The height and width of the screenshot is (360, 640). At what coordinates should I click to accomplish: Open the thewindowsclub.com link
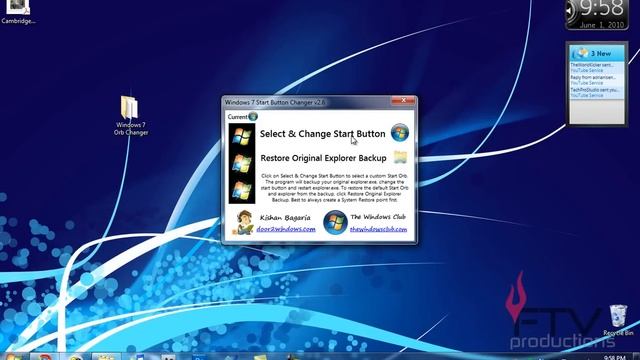(378, 229)
